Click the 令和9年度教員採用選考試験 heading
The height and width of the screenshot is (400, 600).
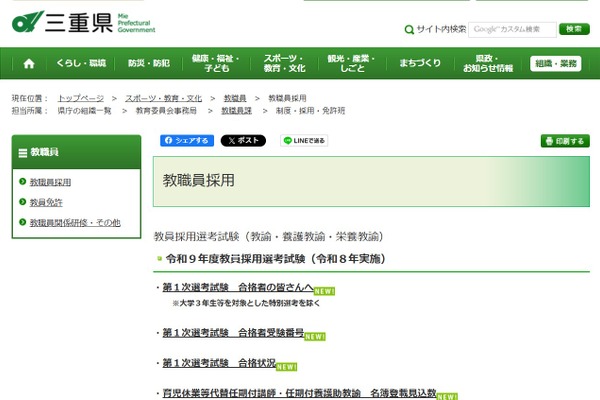[x=275, y=259]
